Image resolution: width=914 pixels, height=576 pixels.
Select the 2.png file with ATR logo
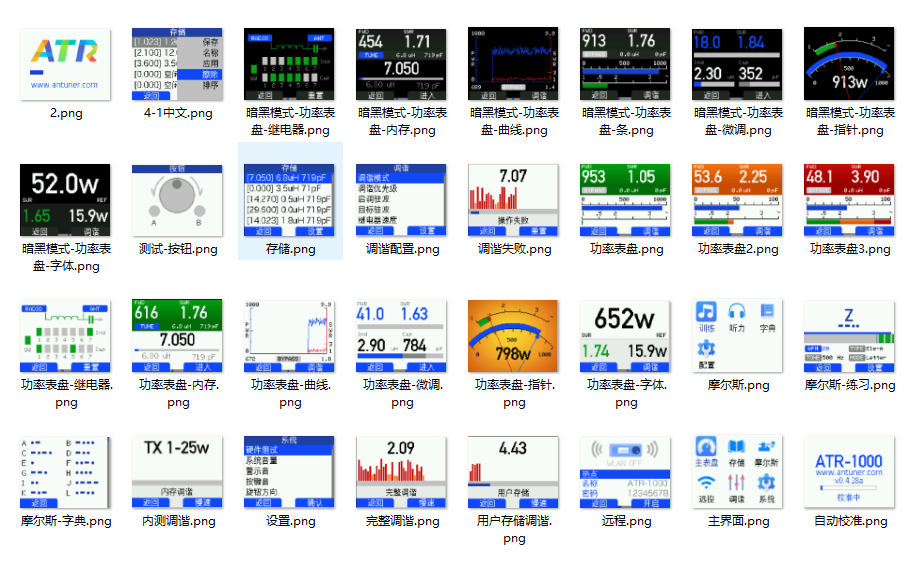65,64
